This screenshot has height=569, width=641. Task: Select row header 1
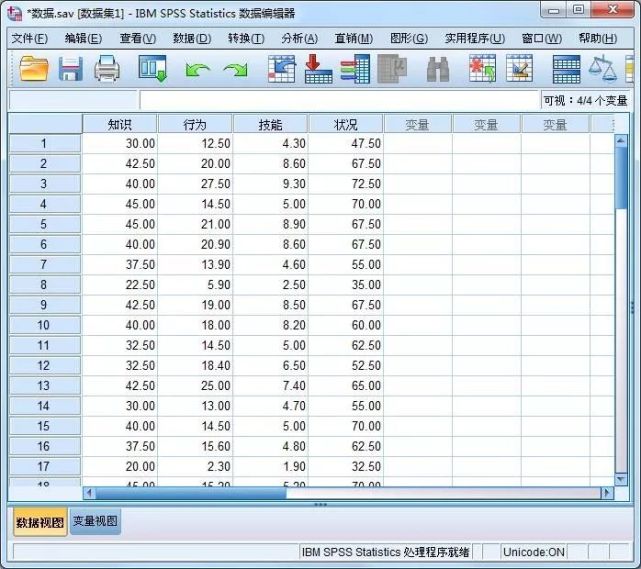click(x=44, y=143)
